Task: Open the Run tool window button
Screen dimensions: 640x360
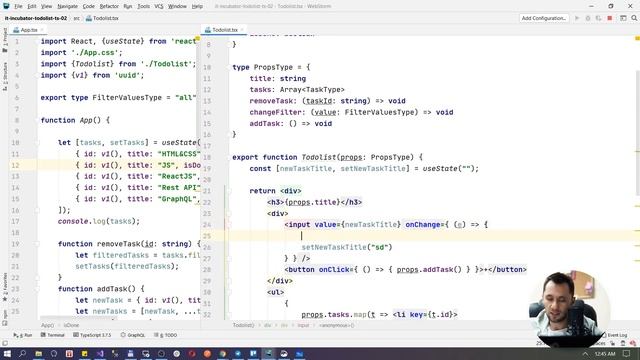Action: coord(23,335)
